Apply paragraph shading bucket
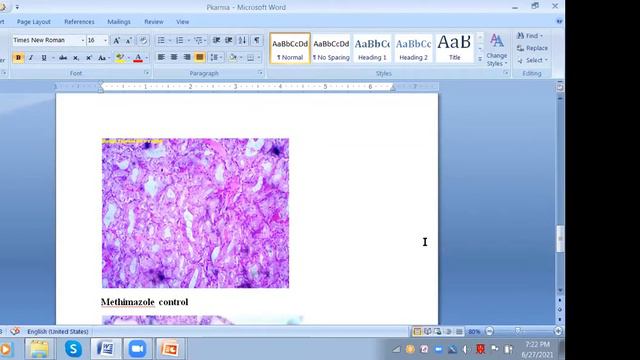 pos(233,57)
